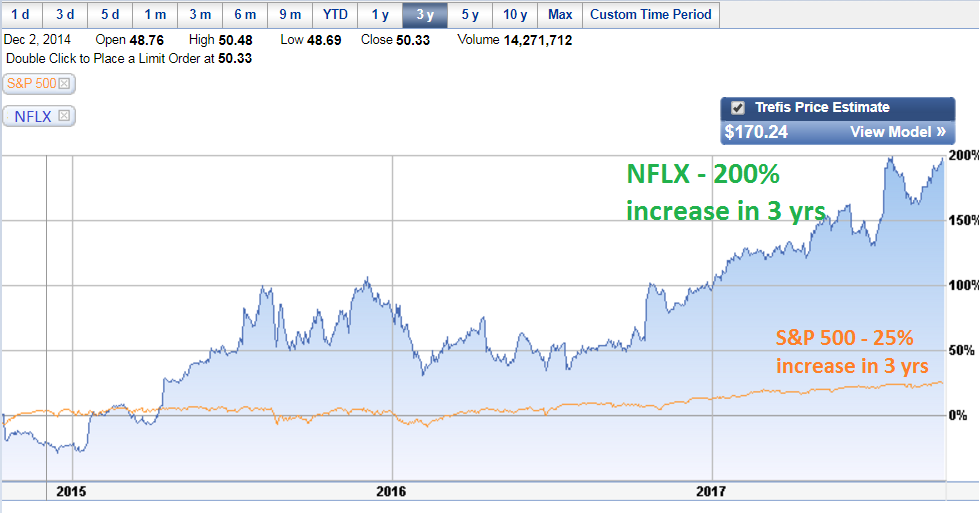This screenshot has width=980, height=513.
Task: Show the Max time range
Action: pos(560,14)
